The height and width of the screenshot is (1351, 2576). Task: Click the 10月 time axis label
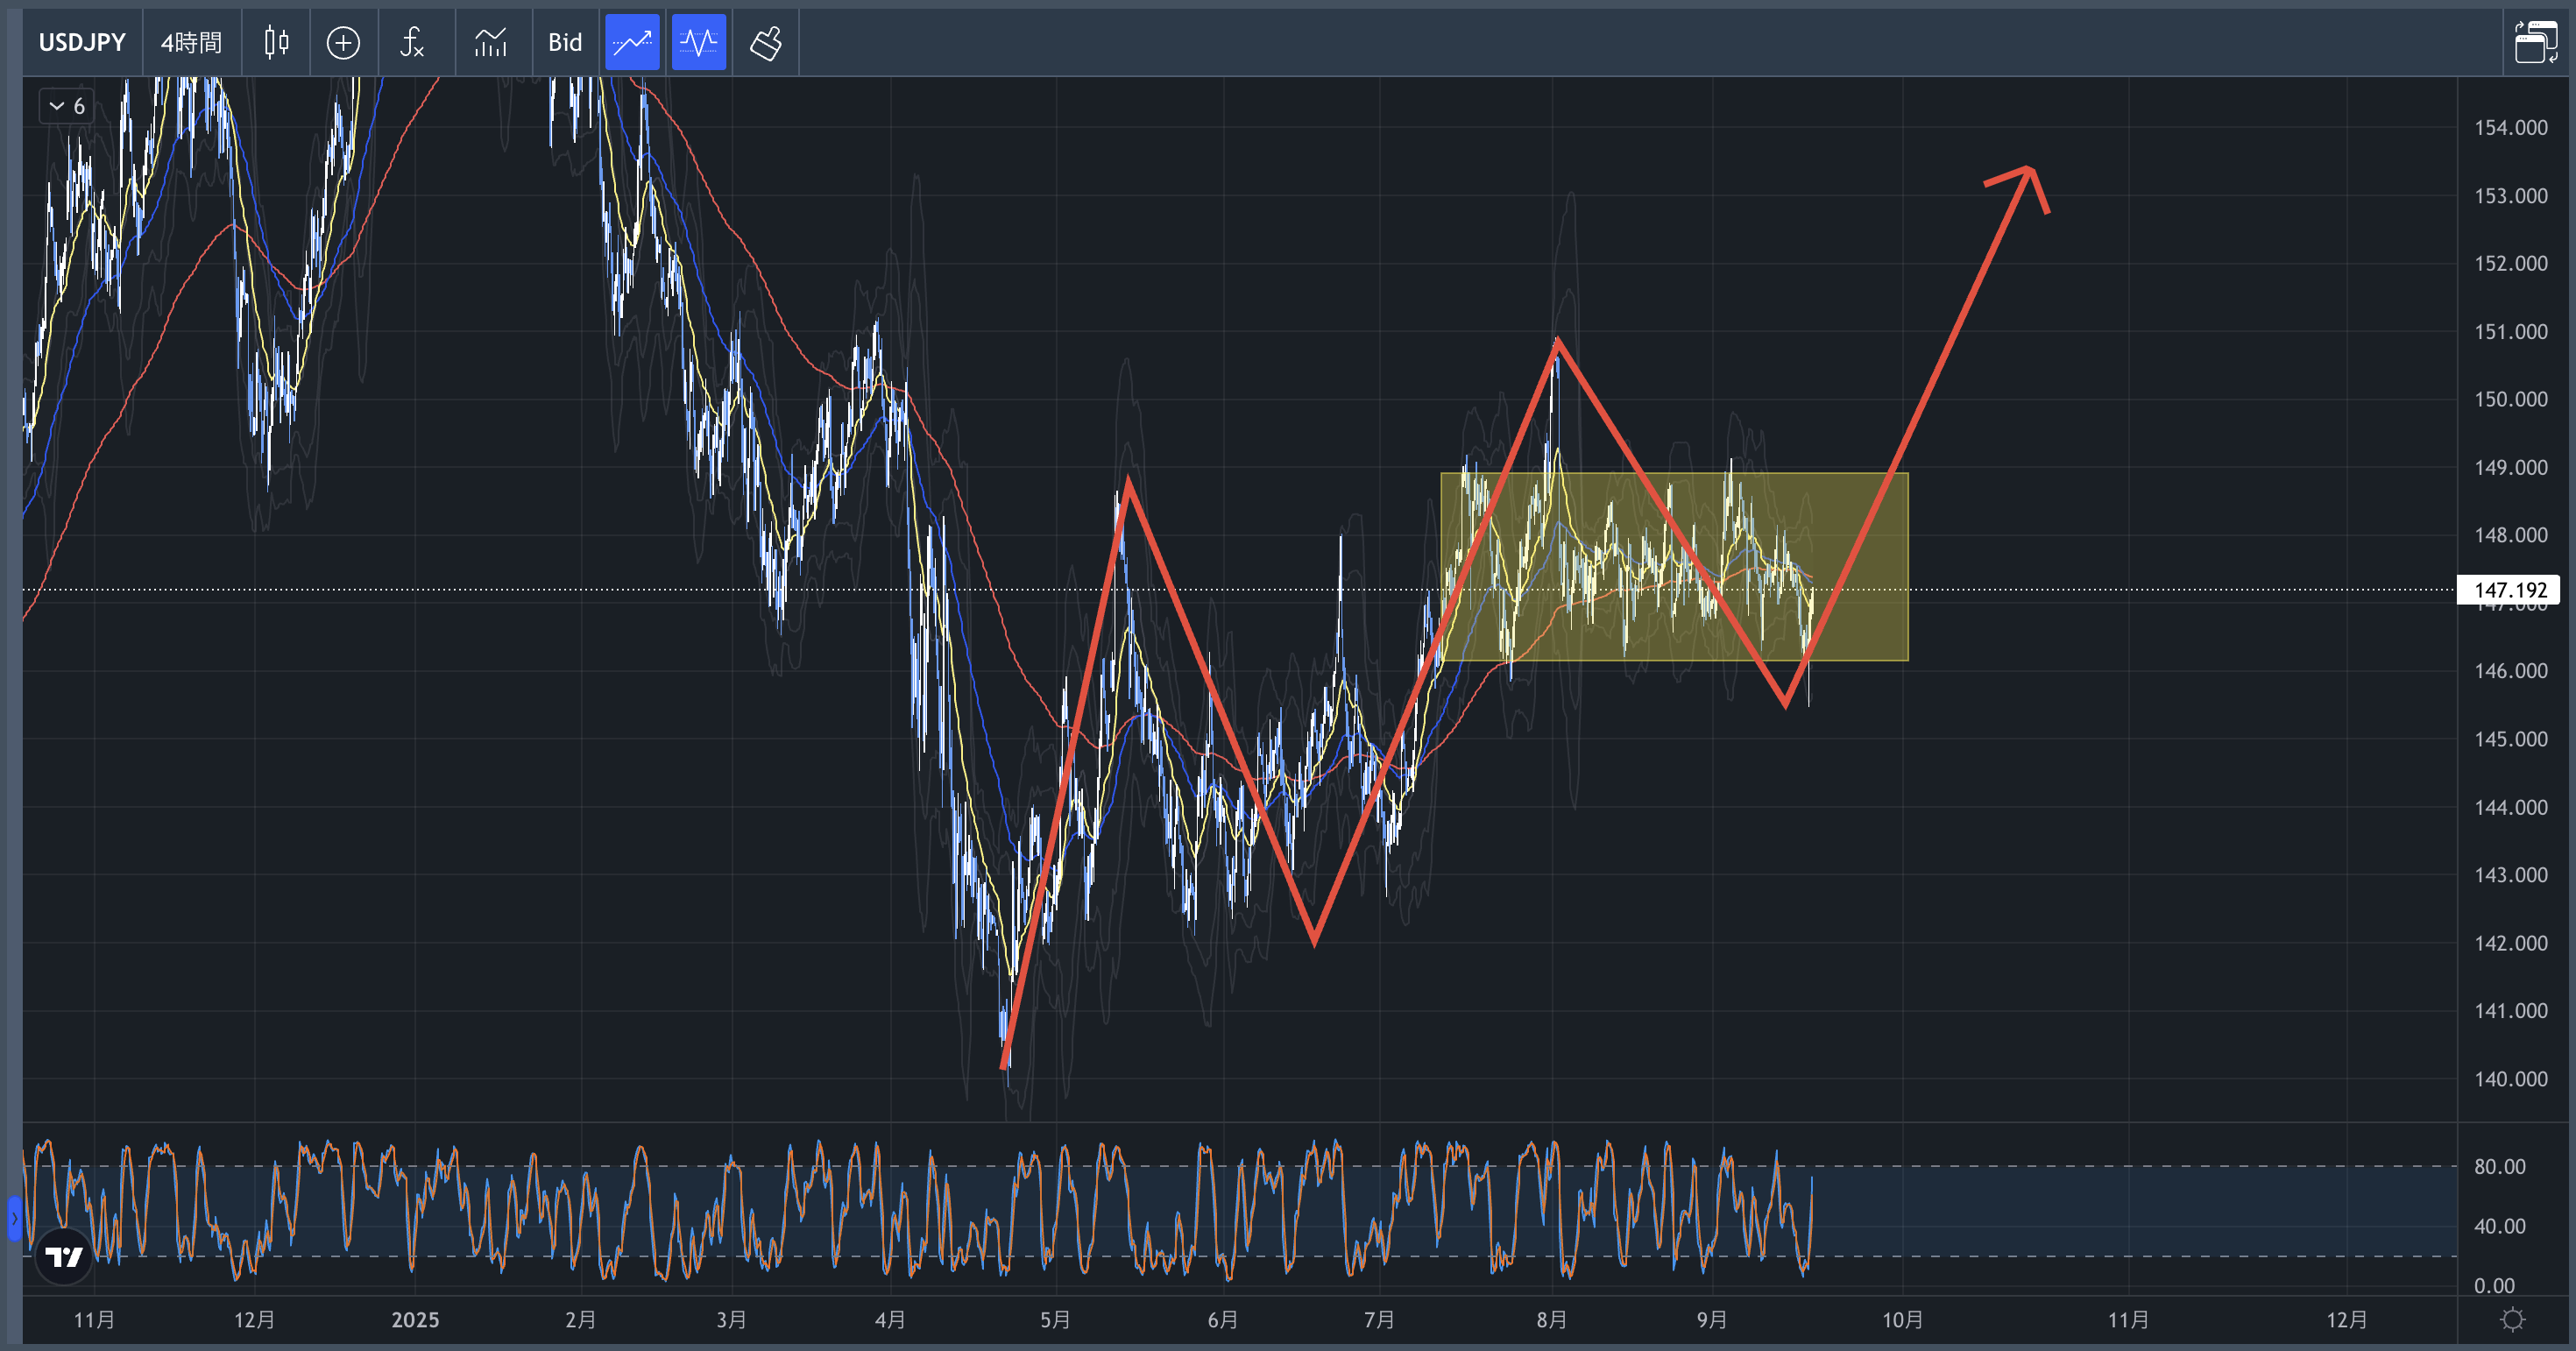[1902, 1320]
